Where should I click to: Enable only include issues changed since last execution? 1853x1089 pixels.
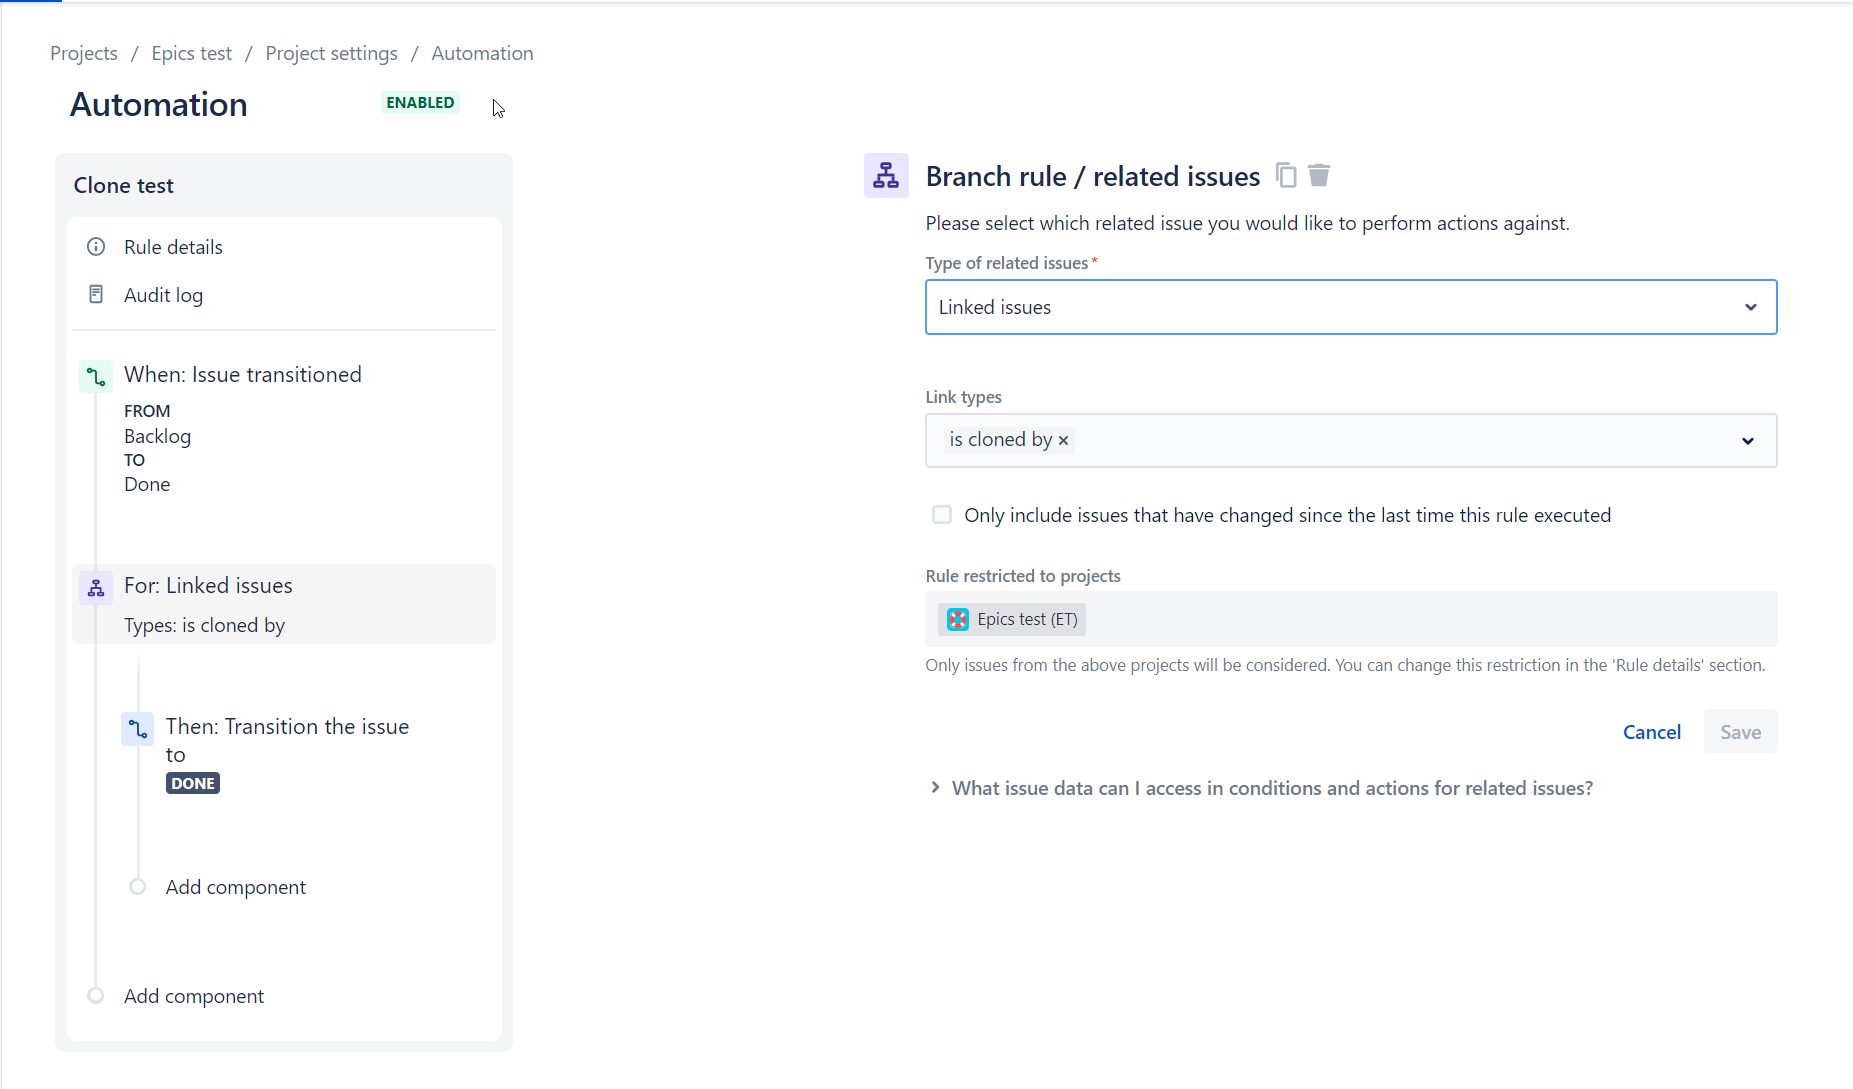941,514
